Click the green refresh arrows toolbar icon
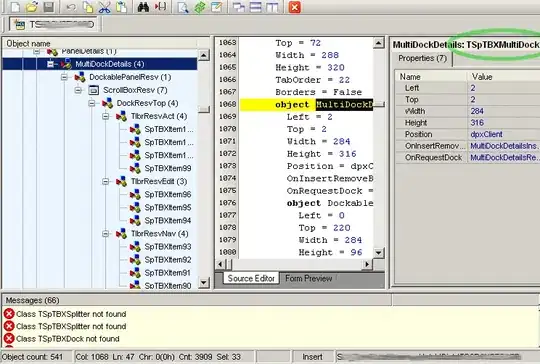The height and width of the screenshot is (364, 540). coord(200,7)
